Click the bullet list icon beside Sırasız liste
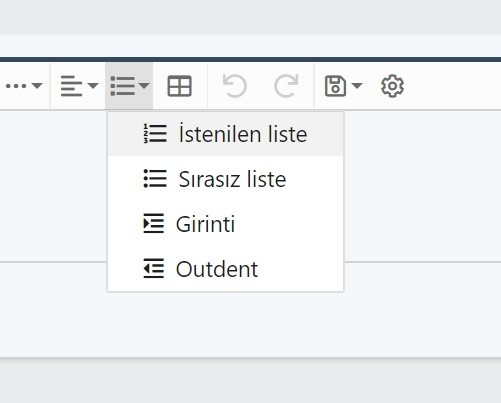501x403 pixels. (155, 179)
